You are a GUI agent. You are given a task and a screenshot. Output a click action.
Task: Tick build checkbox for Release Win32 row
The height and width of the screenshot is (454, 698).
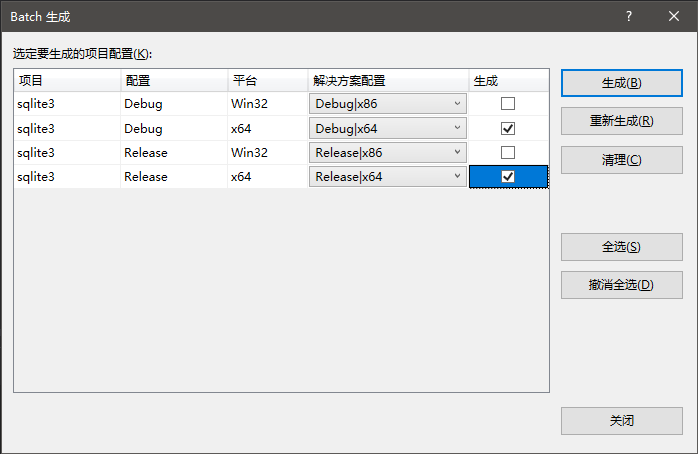pyautogui.click(x=508, y=152)
